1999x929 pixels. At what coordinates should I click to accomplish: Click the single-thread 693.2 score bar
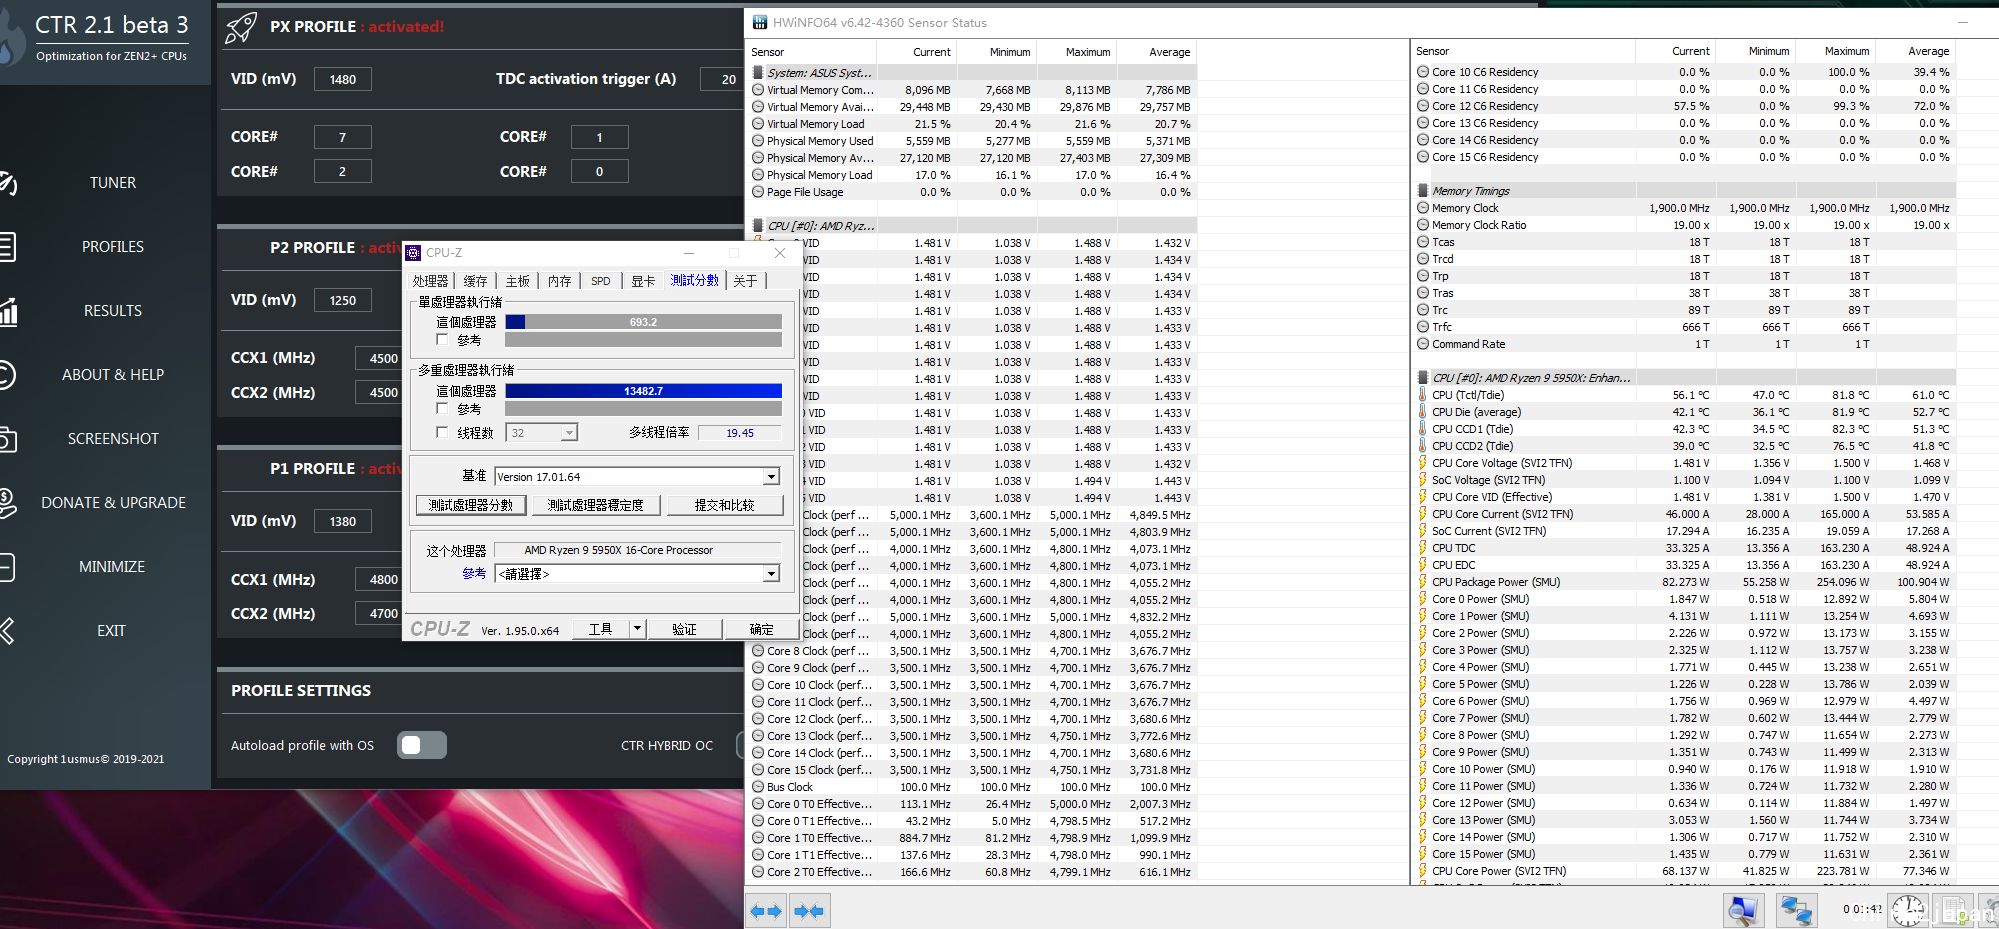643,322
